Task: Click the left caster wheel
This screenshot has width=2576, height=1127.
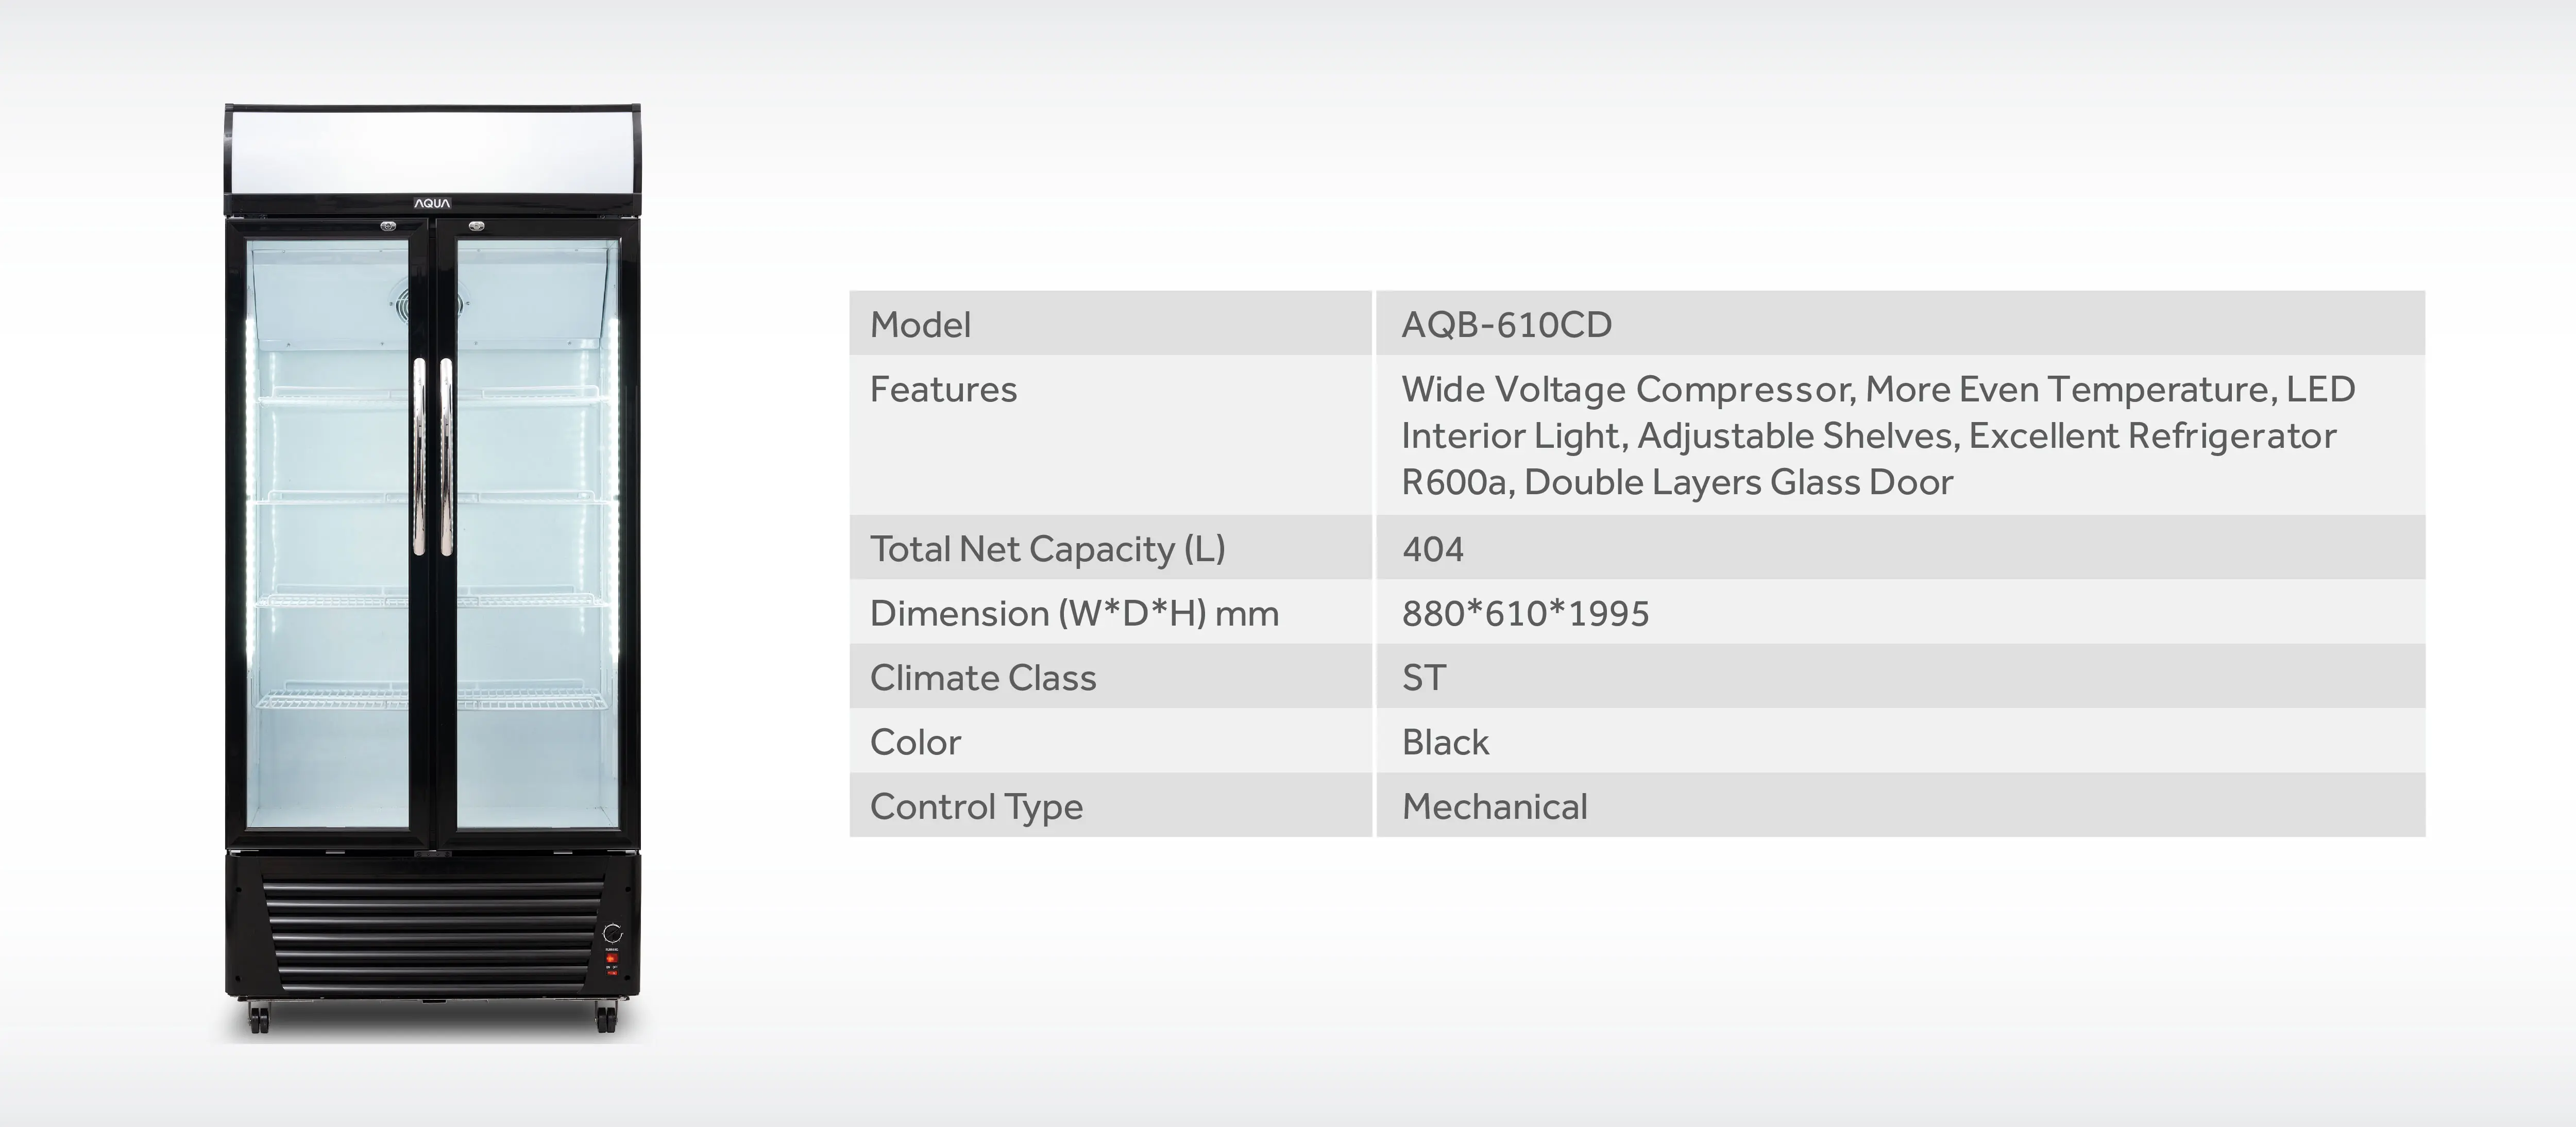Action: pos(259,1019)
